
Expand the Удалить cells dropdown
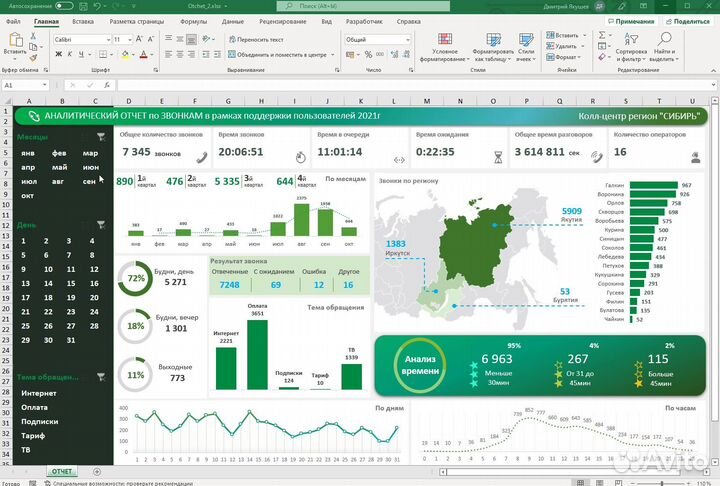(x=583, y=46)
